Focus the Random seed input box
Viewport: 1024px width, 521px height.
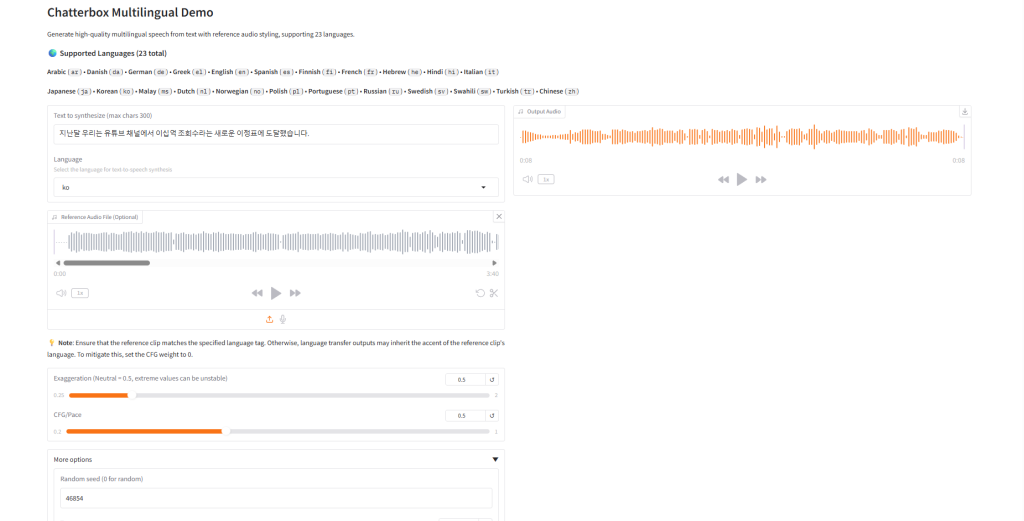[275, 498]
